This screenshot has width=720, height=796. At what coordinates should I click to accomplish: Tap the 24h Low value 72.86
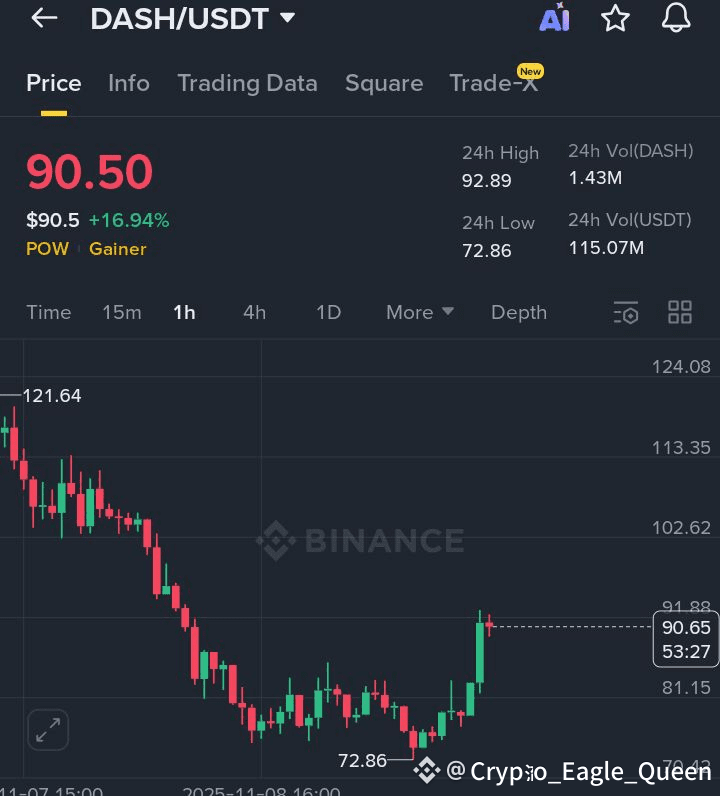pyautogui.click(x=486, y=250)
